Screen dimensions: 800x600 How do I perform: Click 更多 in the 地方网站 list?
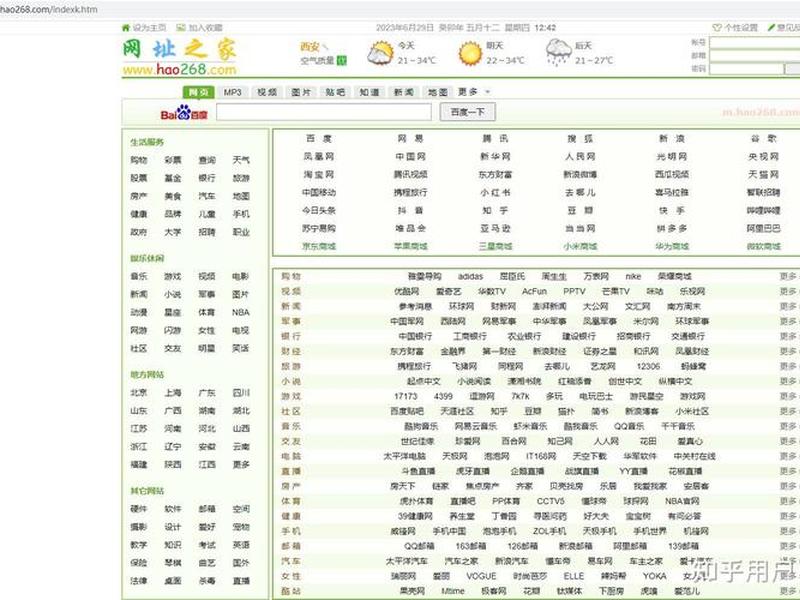coord(241,465)
